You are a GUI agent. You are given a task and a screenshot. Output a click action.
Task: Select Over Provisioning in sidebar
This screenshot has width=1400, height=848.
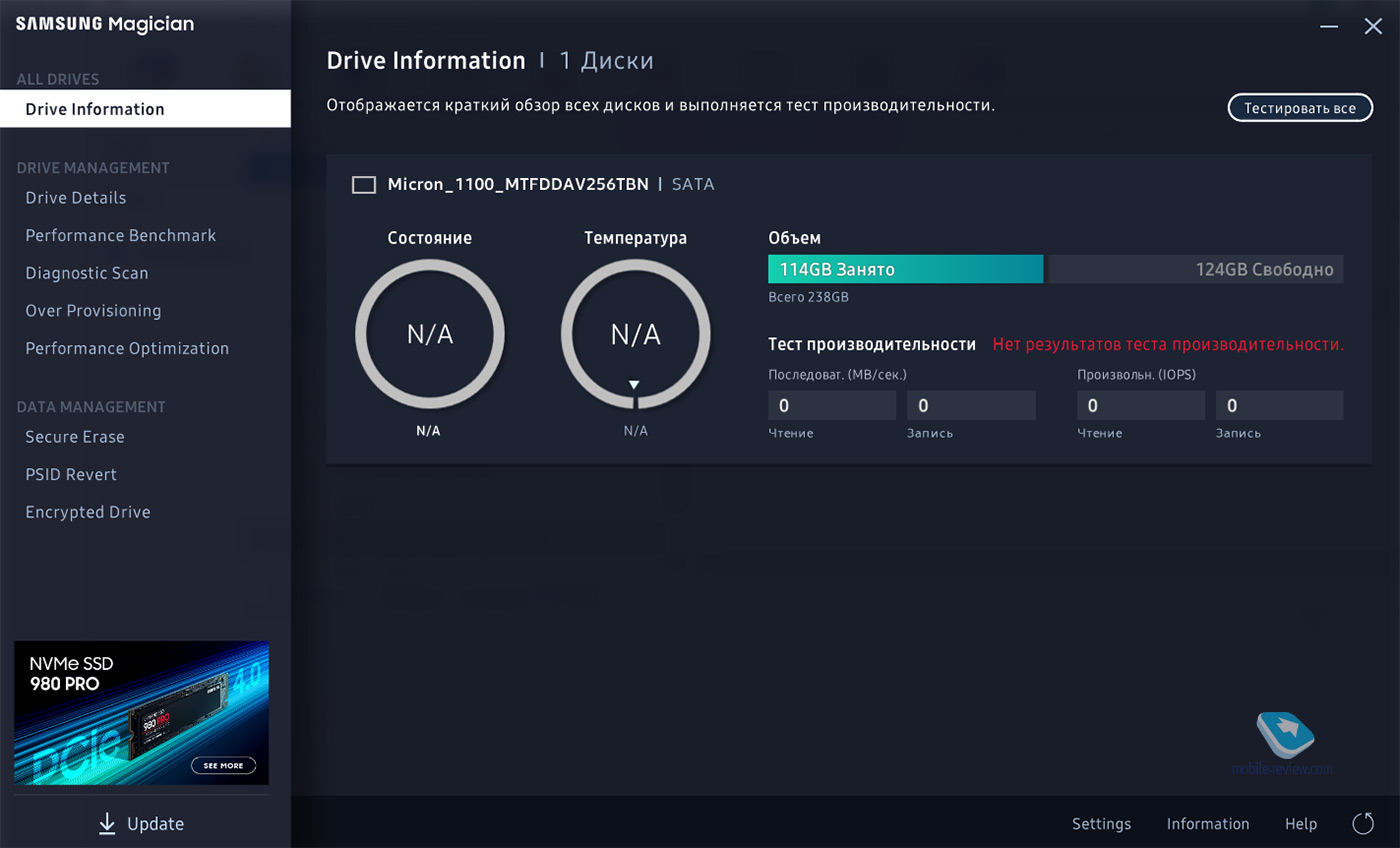coord(93,311)
